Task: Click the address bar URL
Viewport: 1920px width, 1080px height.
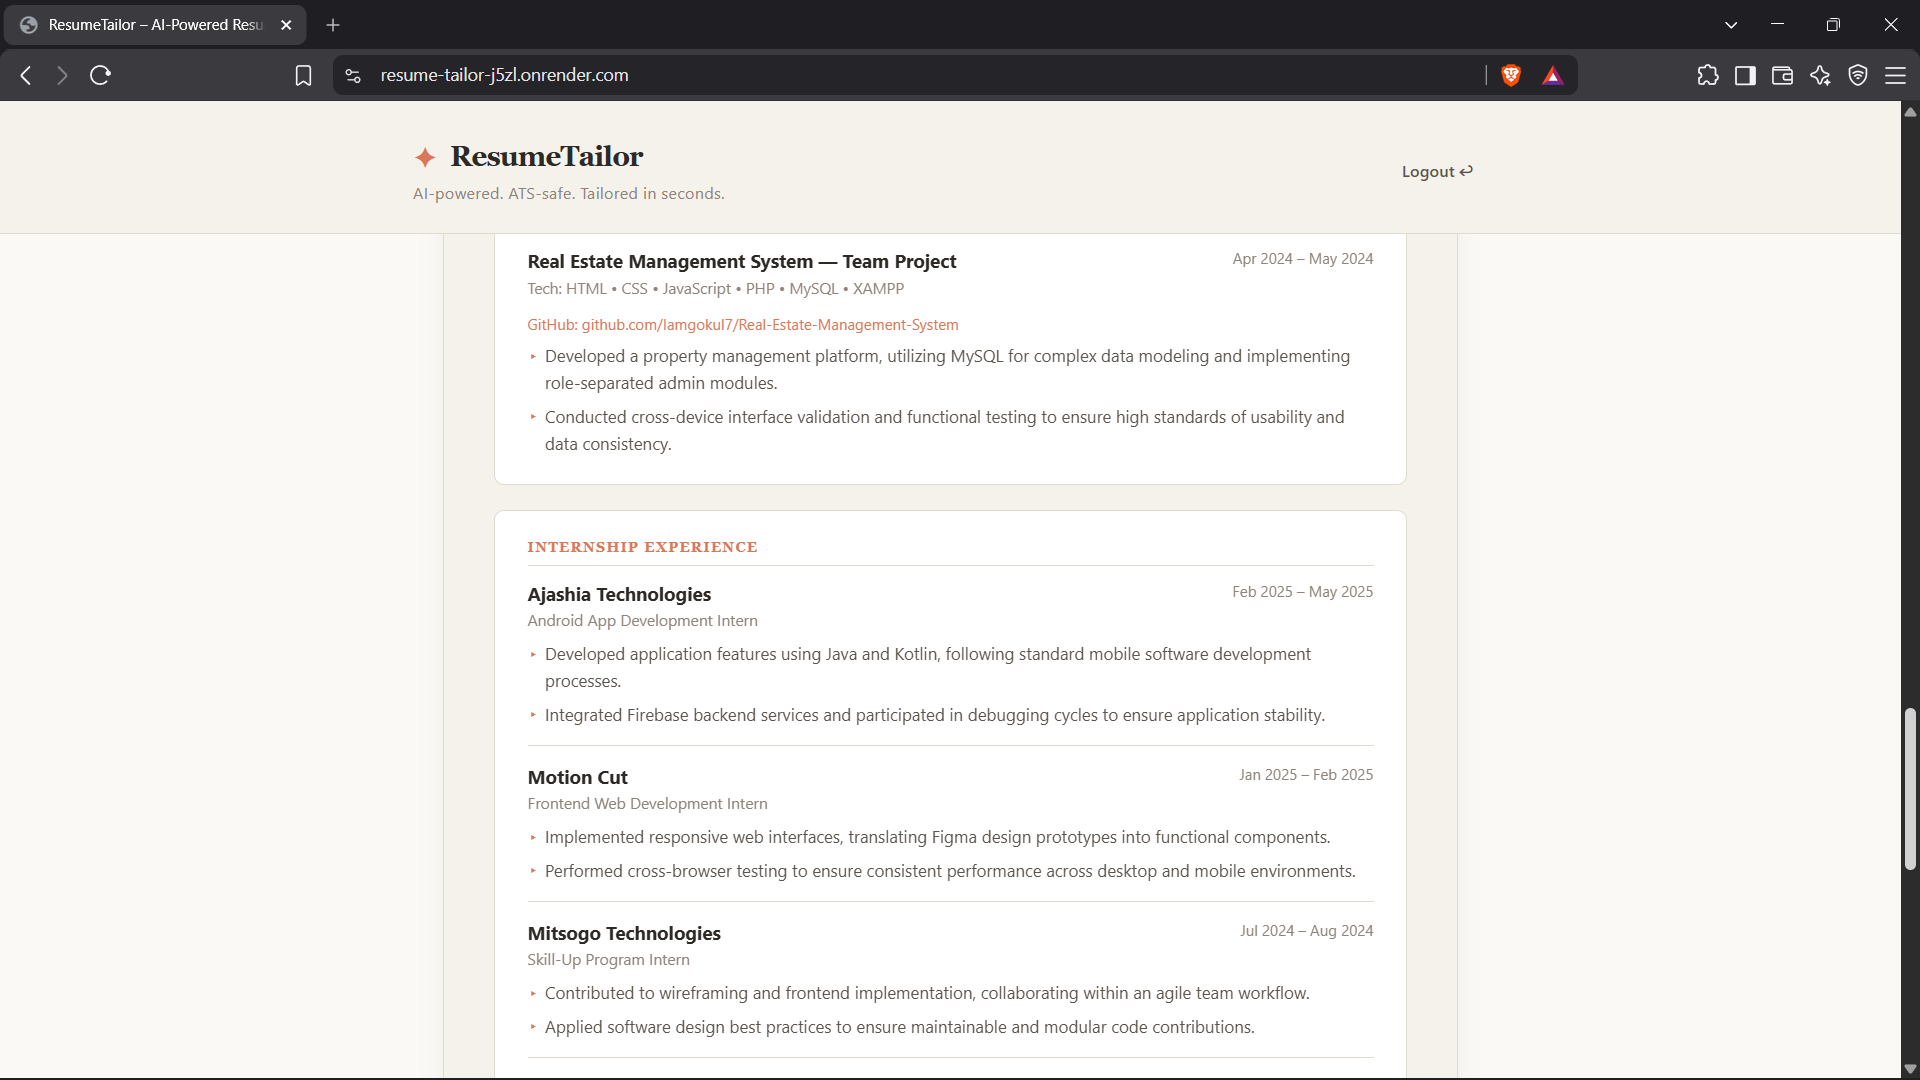Action: (x=504, y=75)
